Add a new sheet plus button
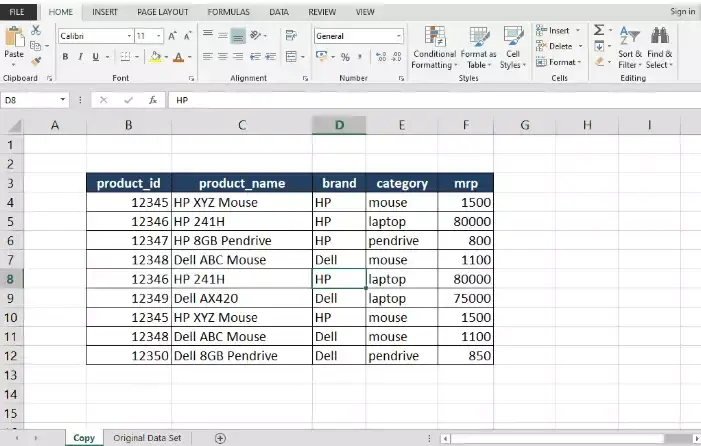The image size is (701, 446). coord(220,438)
